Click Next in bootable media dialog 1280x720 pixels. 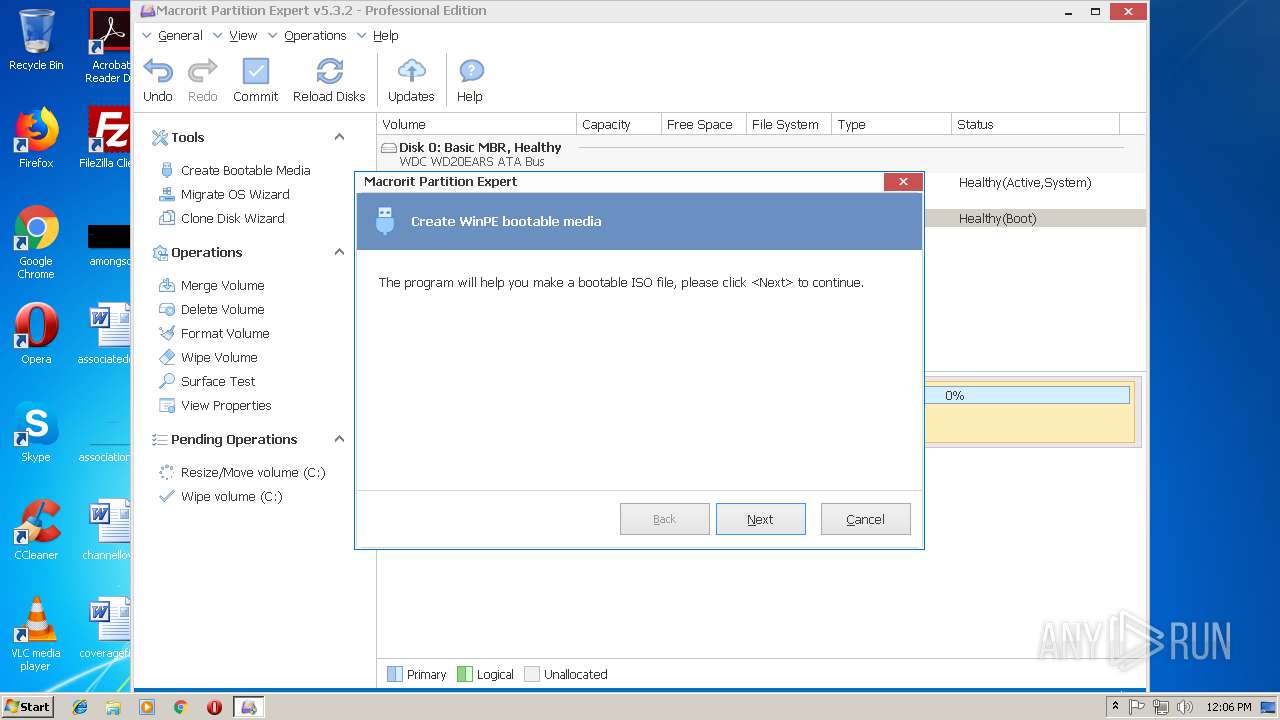(x=761, y=519)
